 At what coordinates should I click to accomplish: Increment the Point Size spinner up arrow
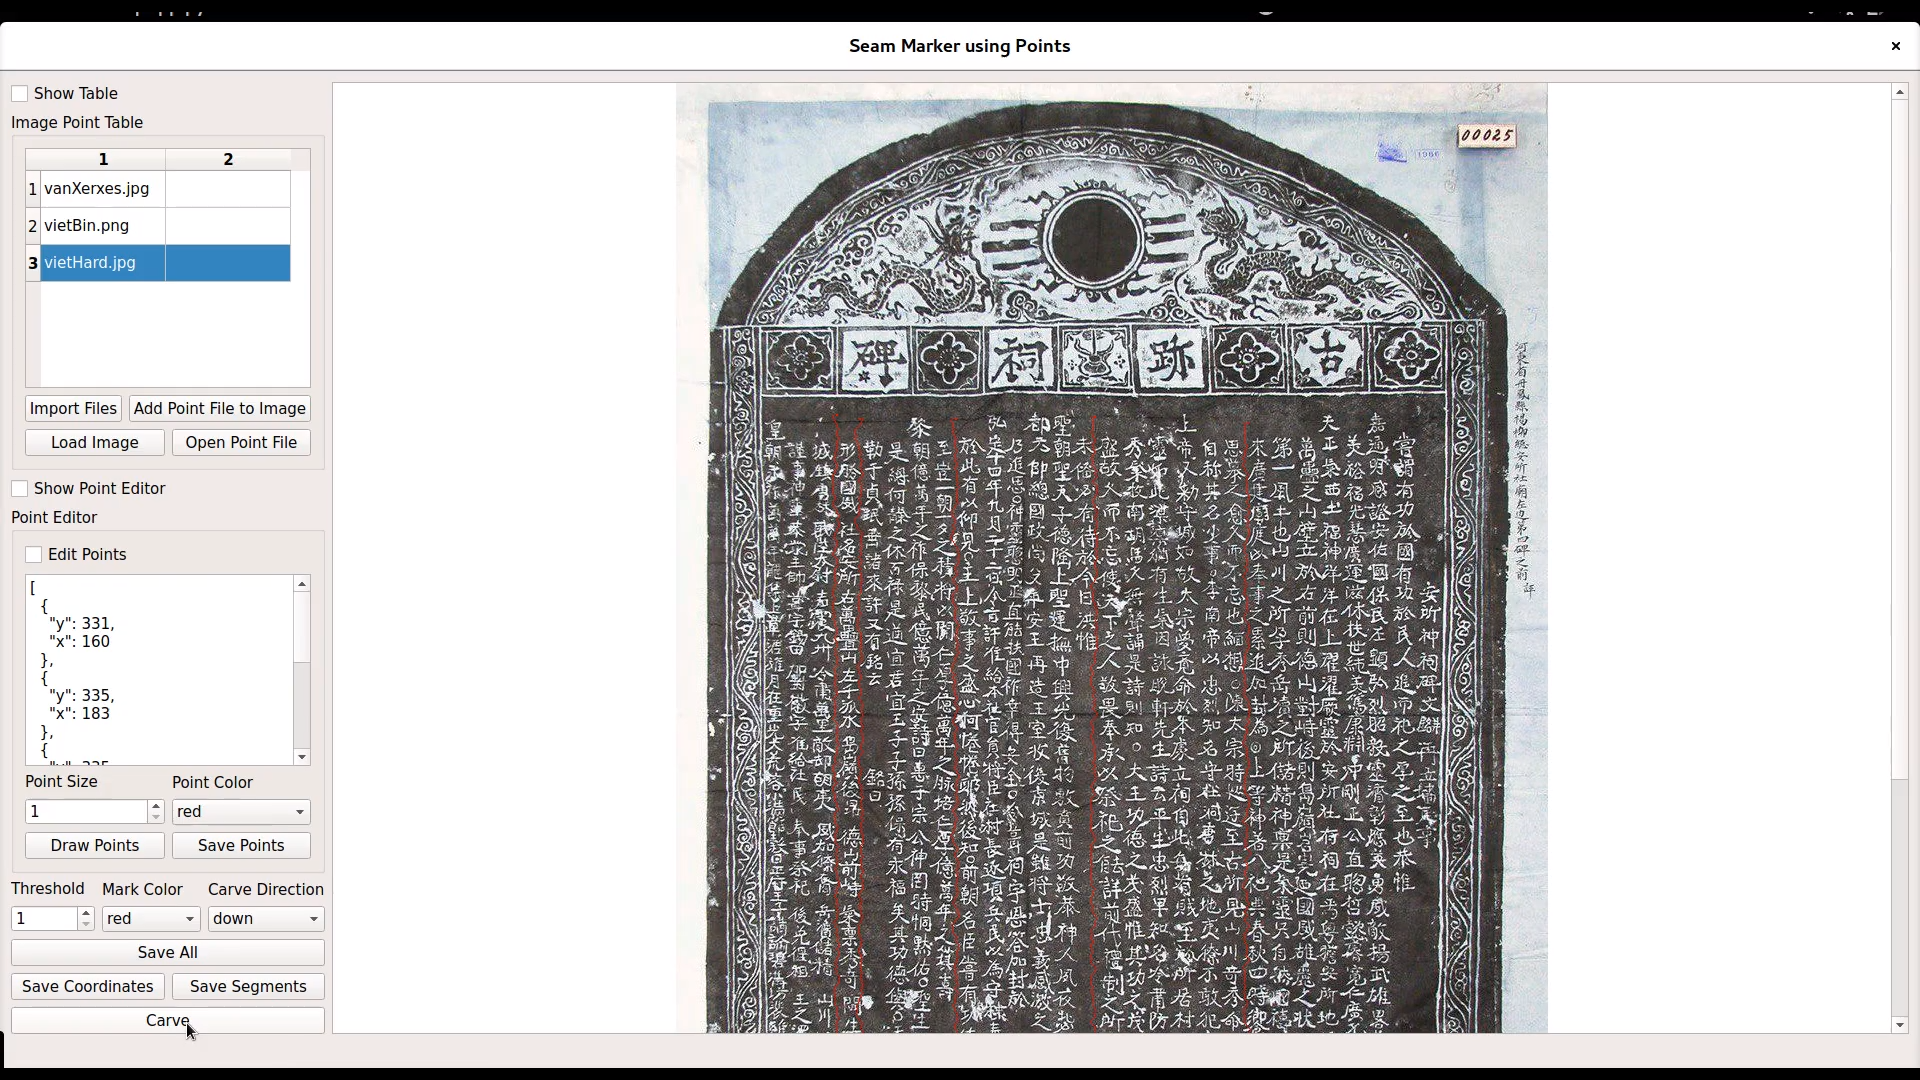click(155, 806)
